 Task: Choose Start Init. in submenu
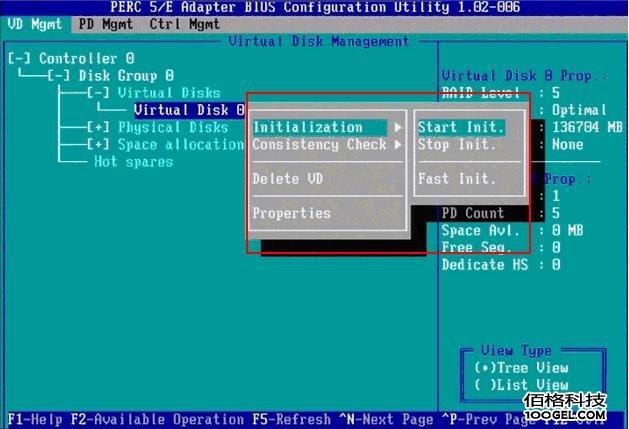(x=461, y=128)
